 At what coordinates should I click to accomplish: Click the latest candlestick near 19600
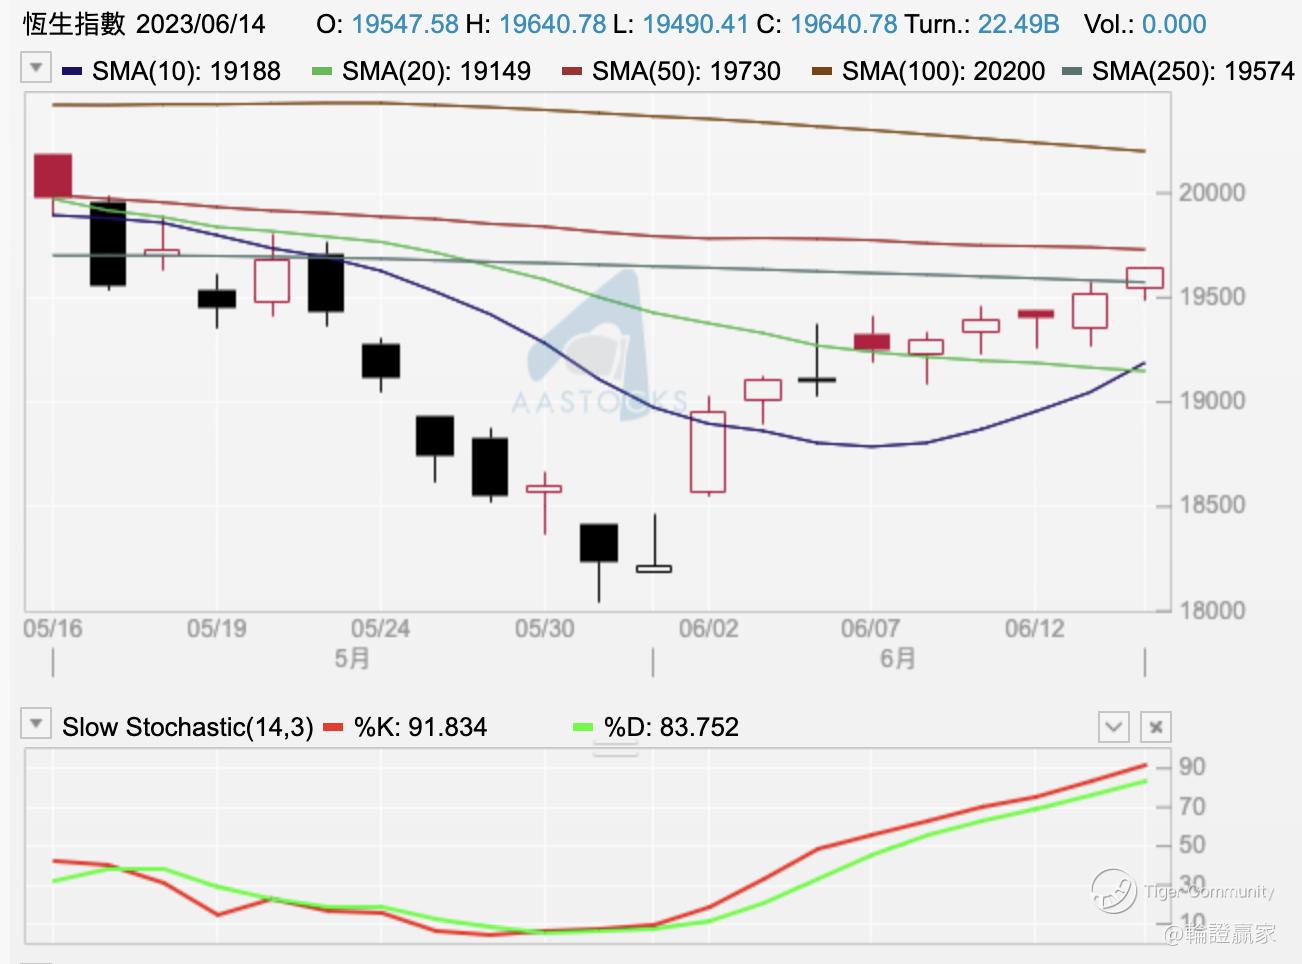coord(1145,278)
